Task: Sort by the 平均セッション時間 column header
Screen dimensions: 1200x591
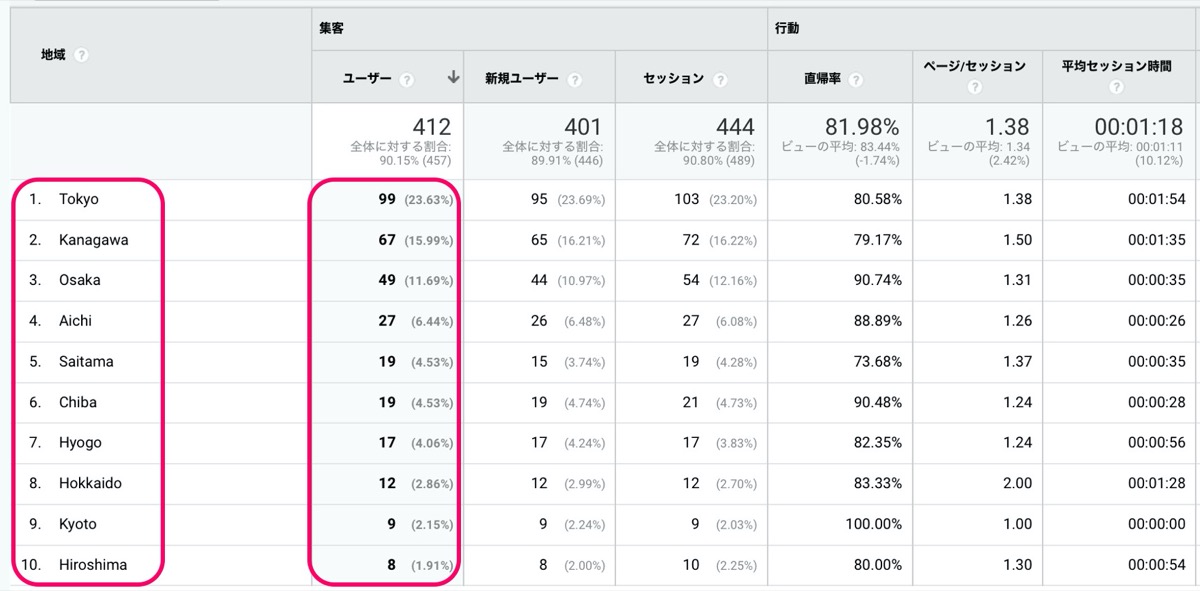Action: pos(1116,66)
